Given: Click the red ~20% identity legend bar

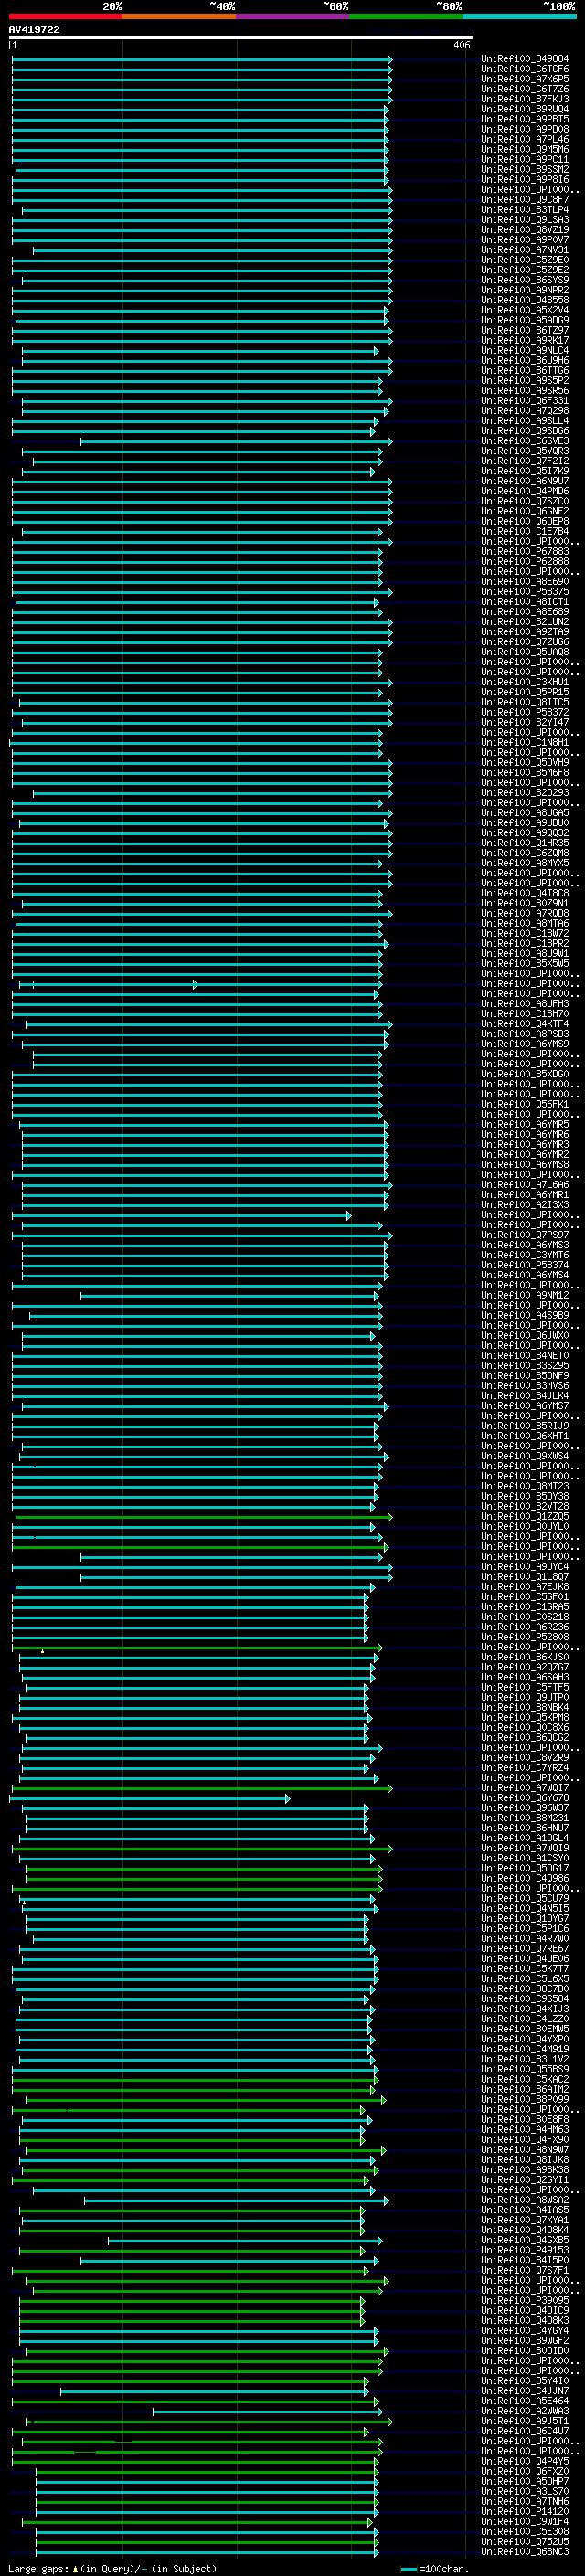Looking at the screenshot, I should [x=66, y=16].
